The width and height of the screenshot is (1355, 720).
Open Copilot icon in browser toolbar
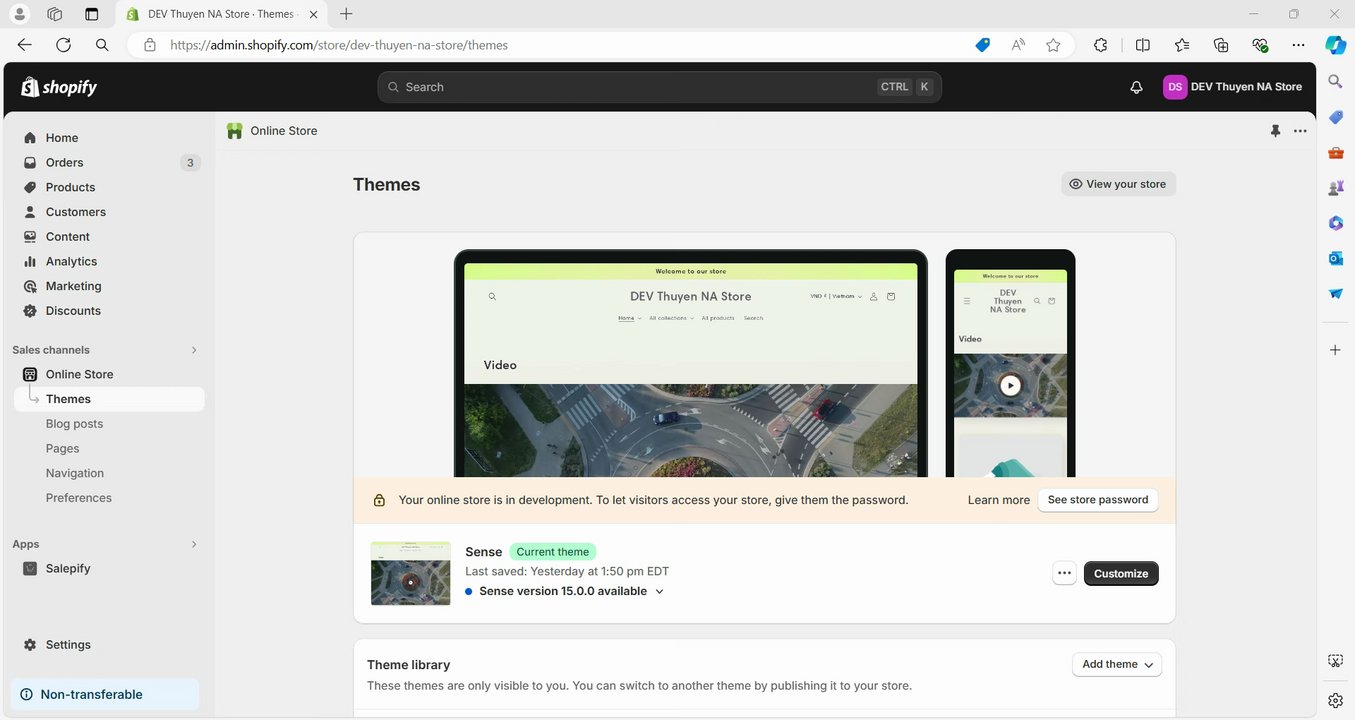[x=1336, y=45]
